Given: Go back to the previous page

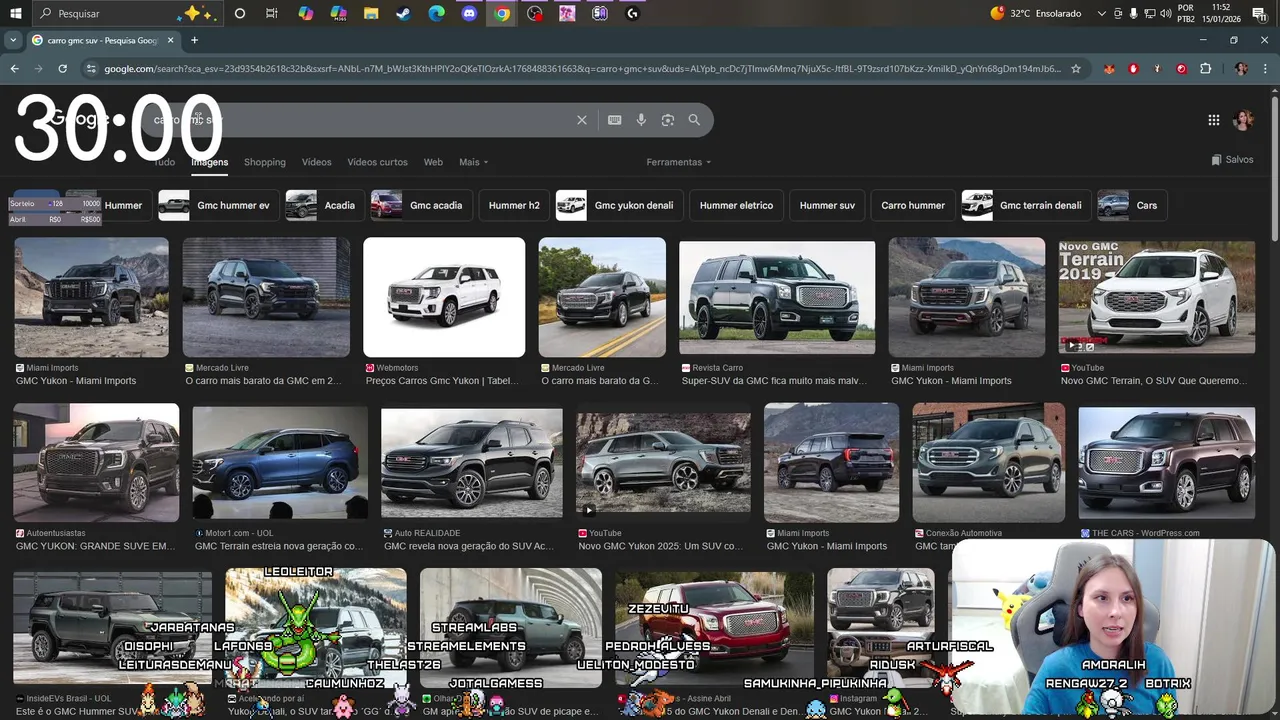Looking at the screenshot, I should (x=14, y=69).
